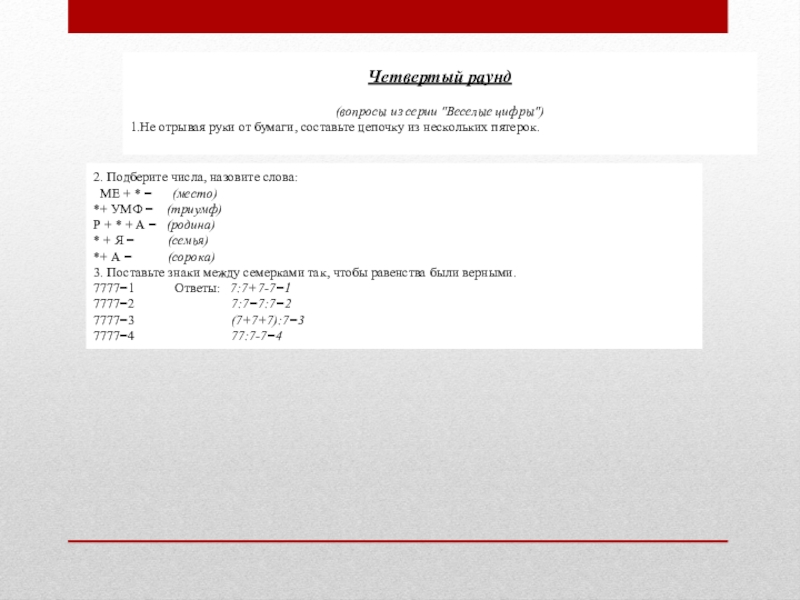Select the subtitle "вопросы из серии Веселые цифры"
800x600 pixels.
(440, 112)
